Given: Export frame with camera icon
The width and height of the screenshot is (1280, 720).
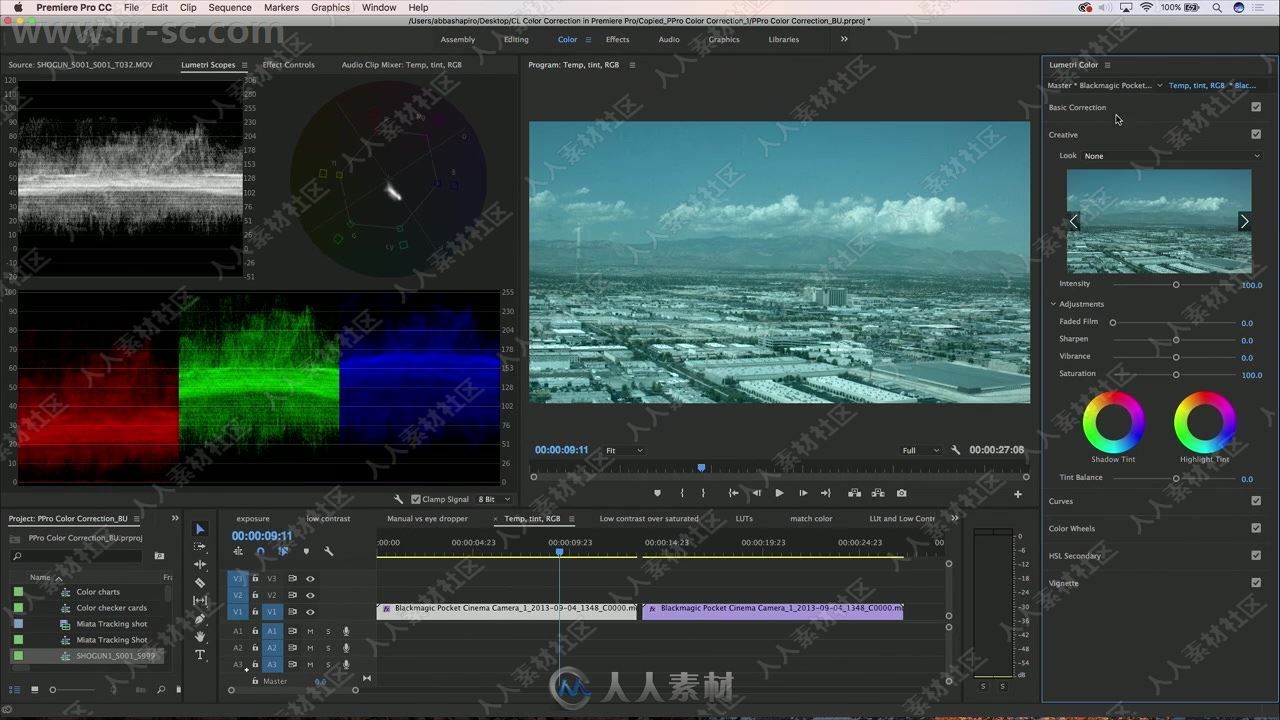Looking at the screenshot, I should click(901, 493).
